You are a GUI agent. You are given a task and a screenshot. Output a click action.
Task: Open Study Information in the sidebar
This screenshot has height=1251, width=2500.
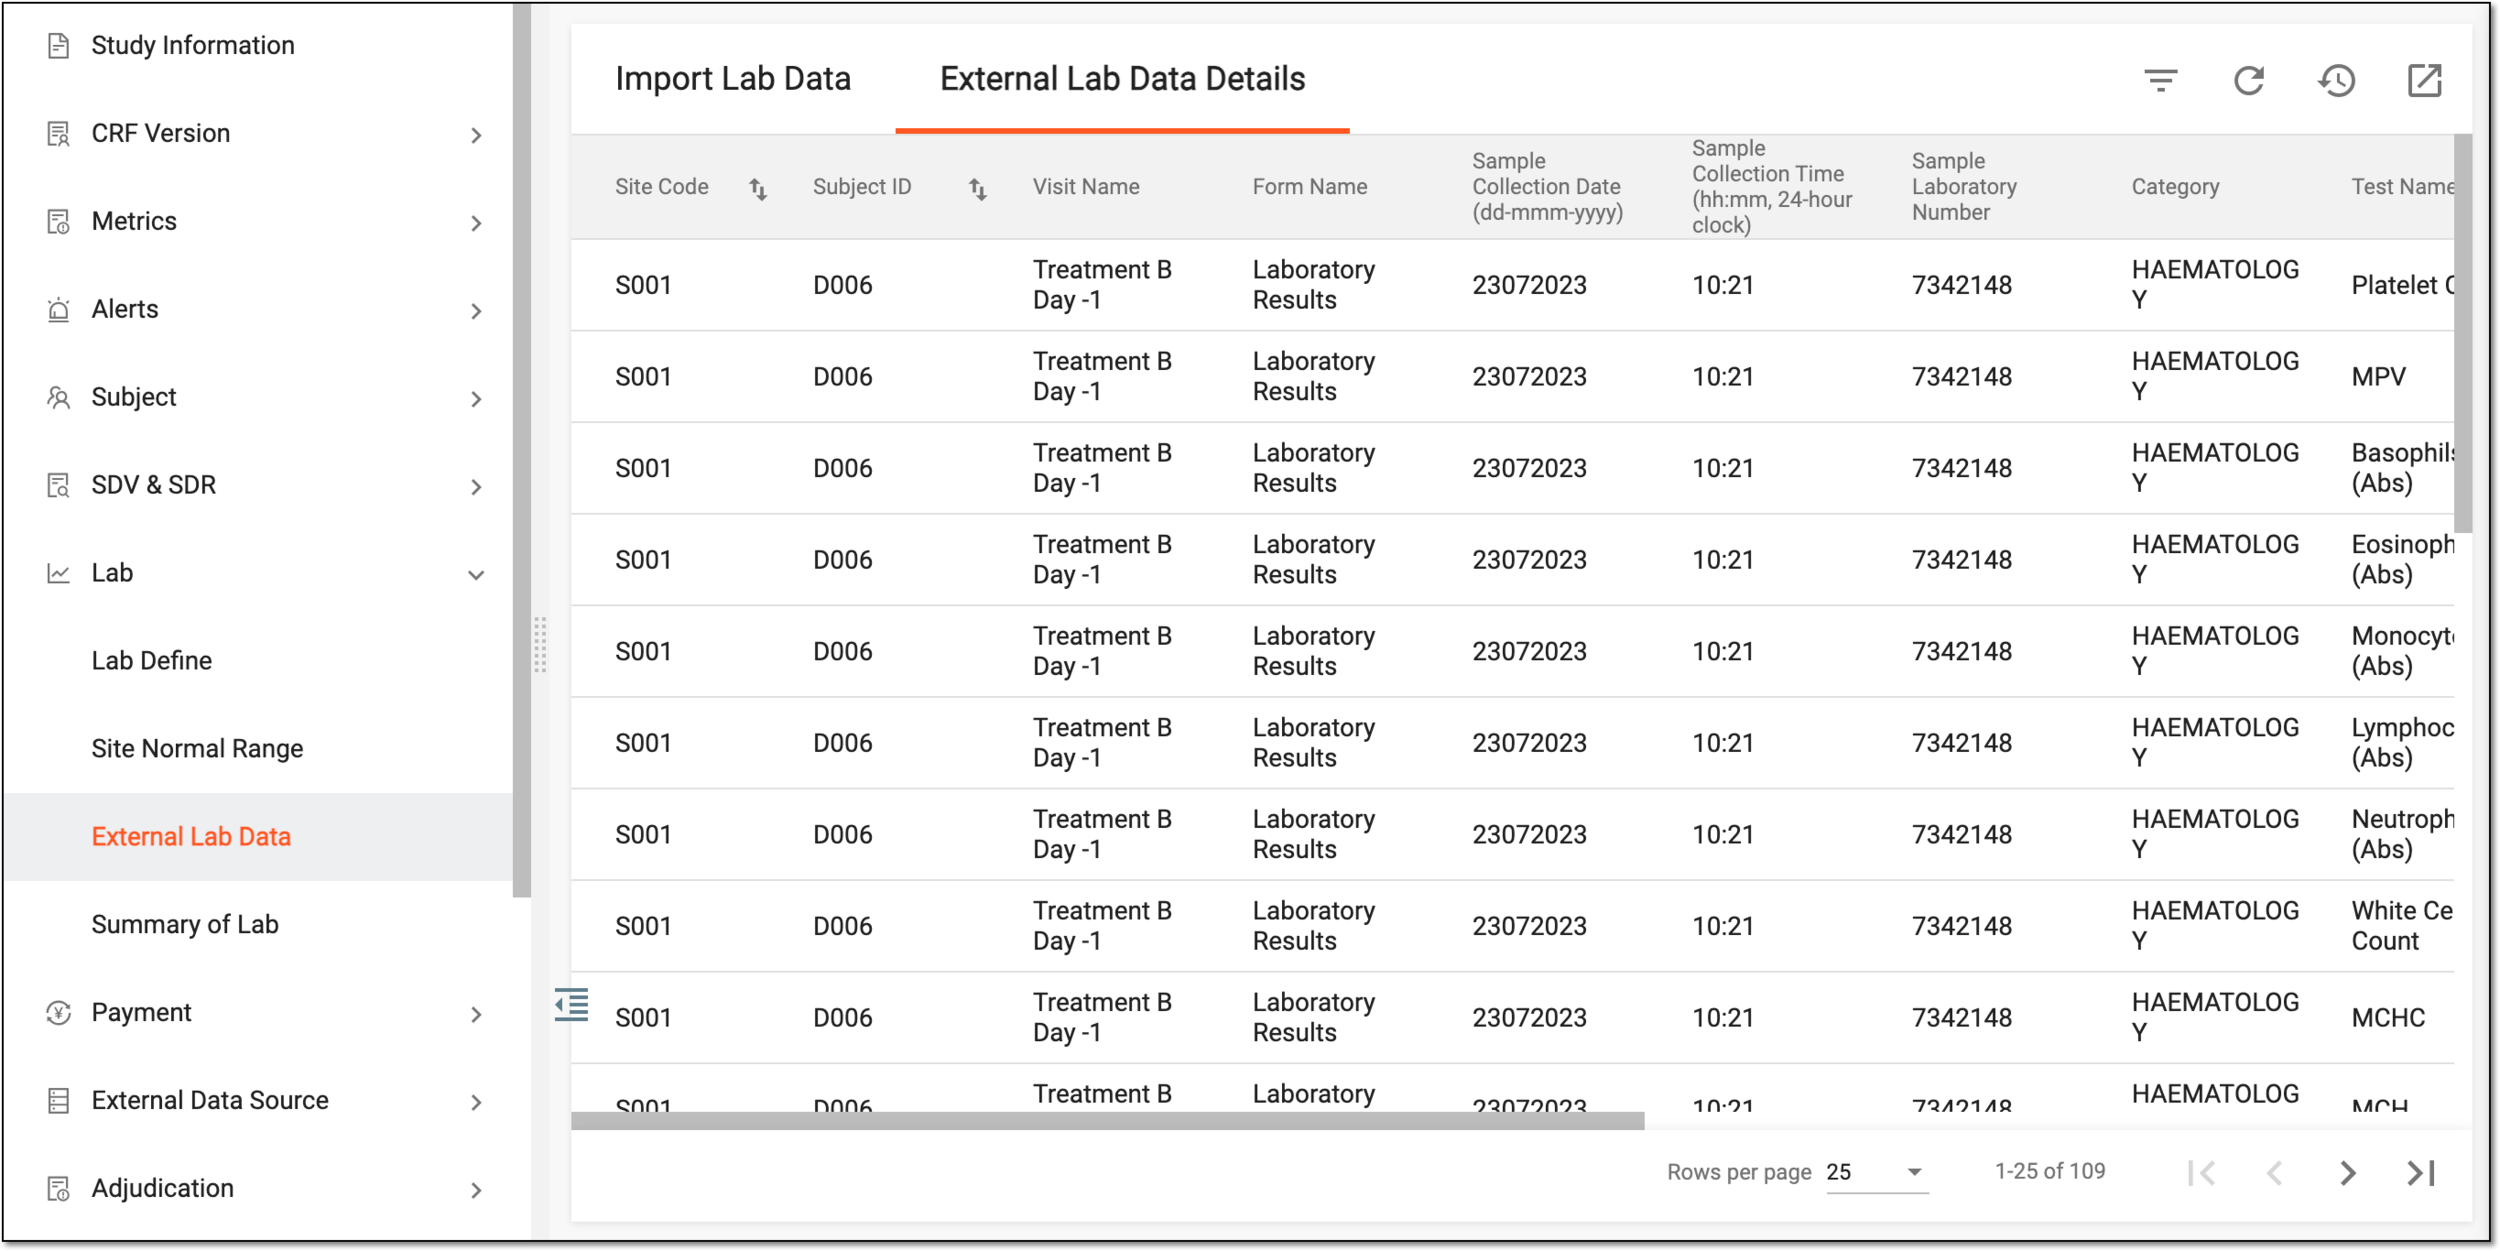193,45
